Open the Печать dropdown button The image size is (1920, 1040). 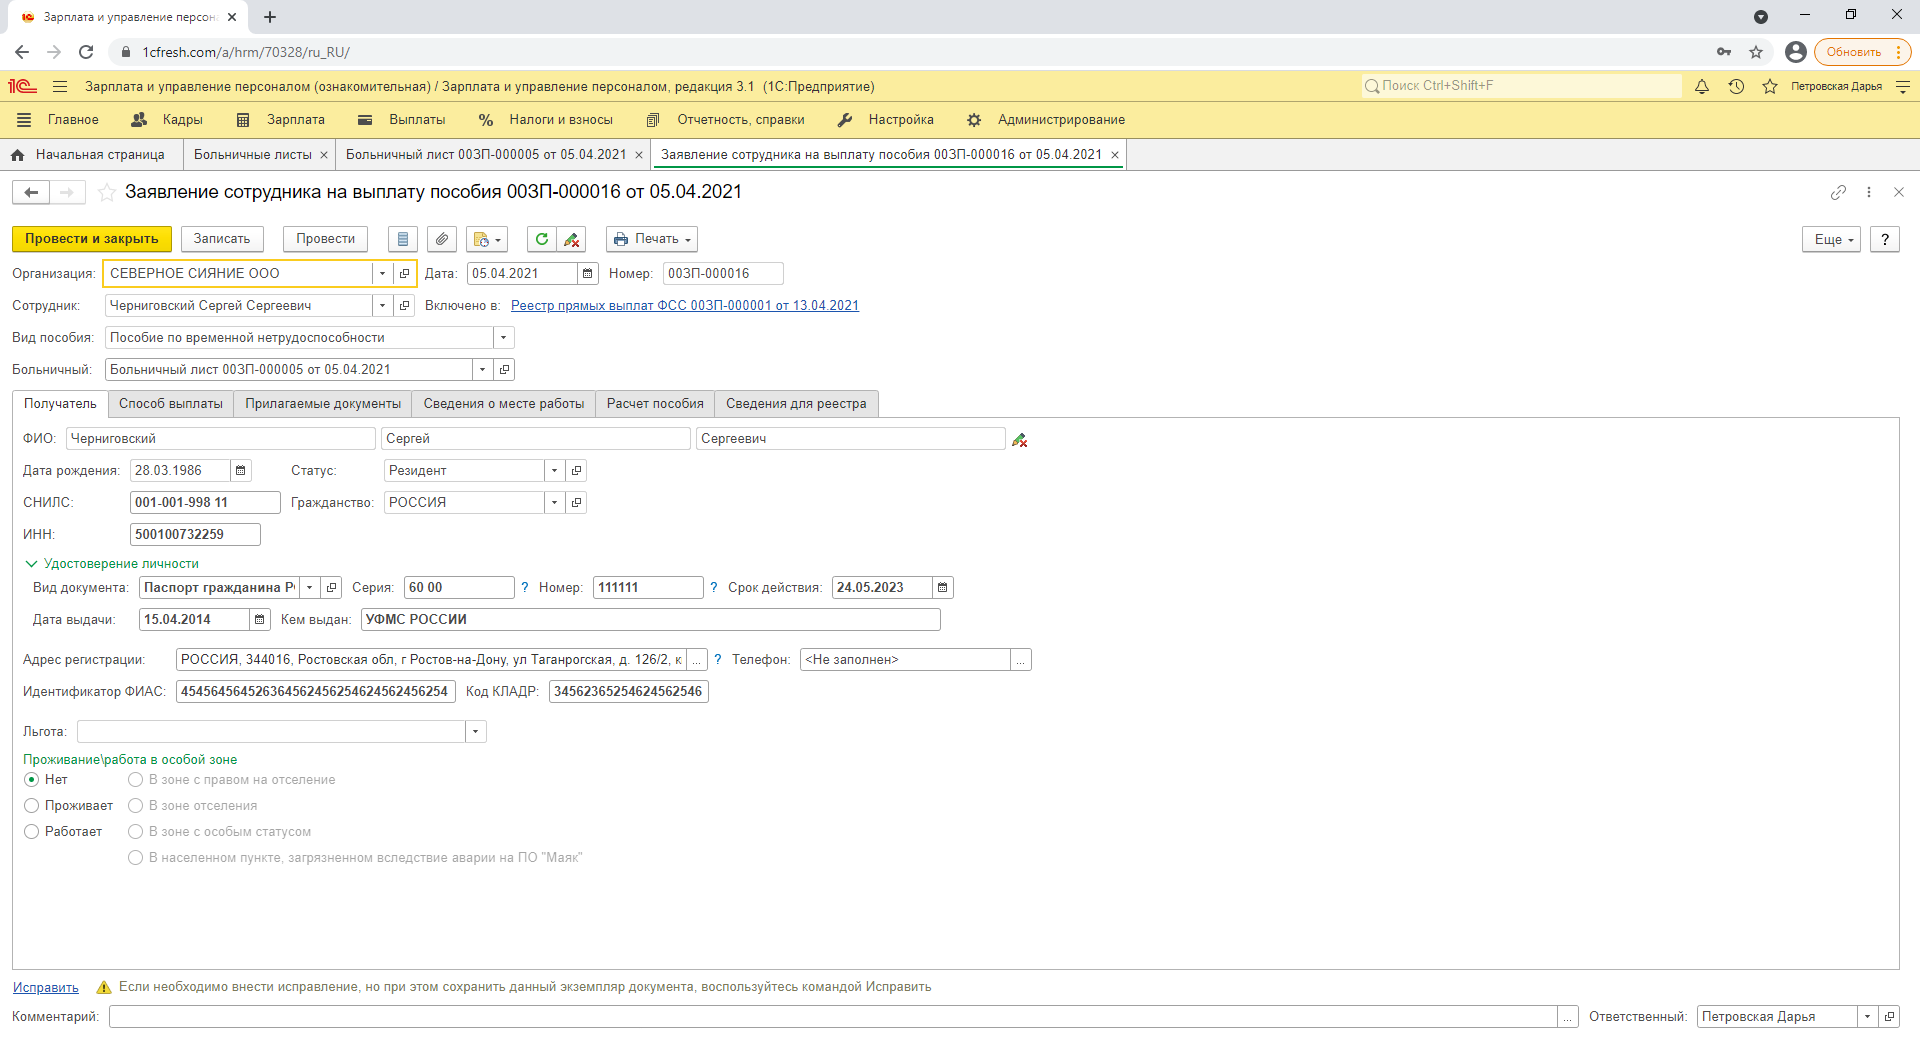click(x=652, y=239)
